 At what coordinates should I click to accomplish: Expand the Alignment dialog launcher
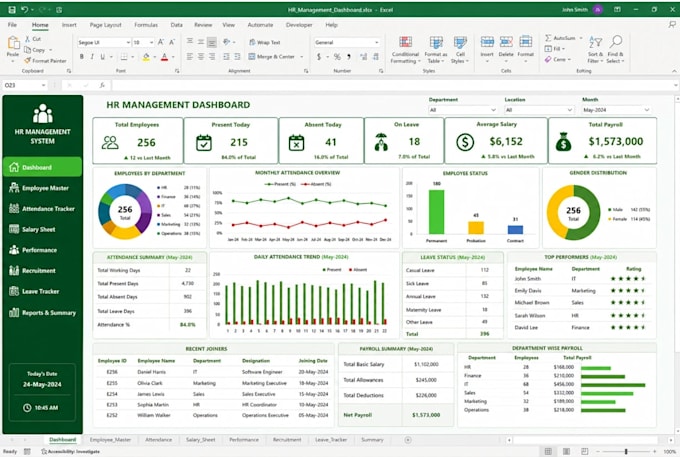click(306, 71)
